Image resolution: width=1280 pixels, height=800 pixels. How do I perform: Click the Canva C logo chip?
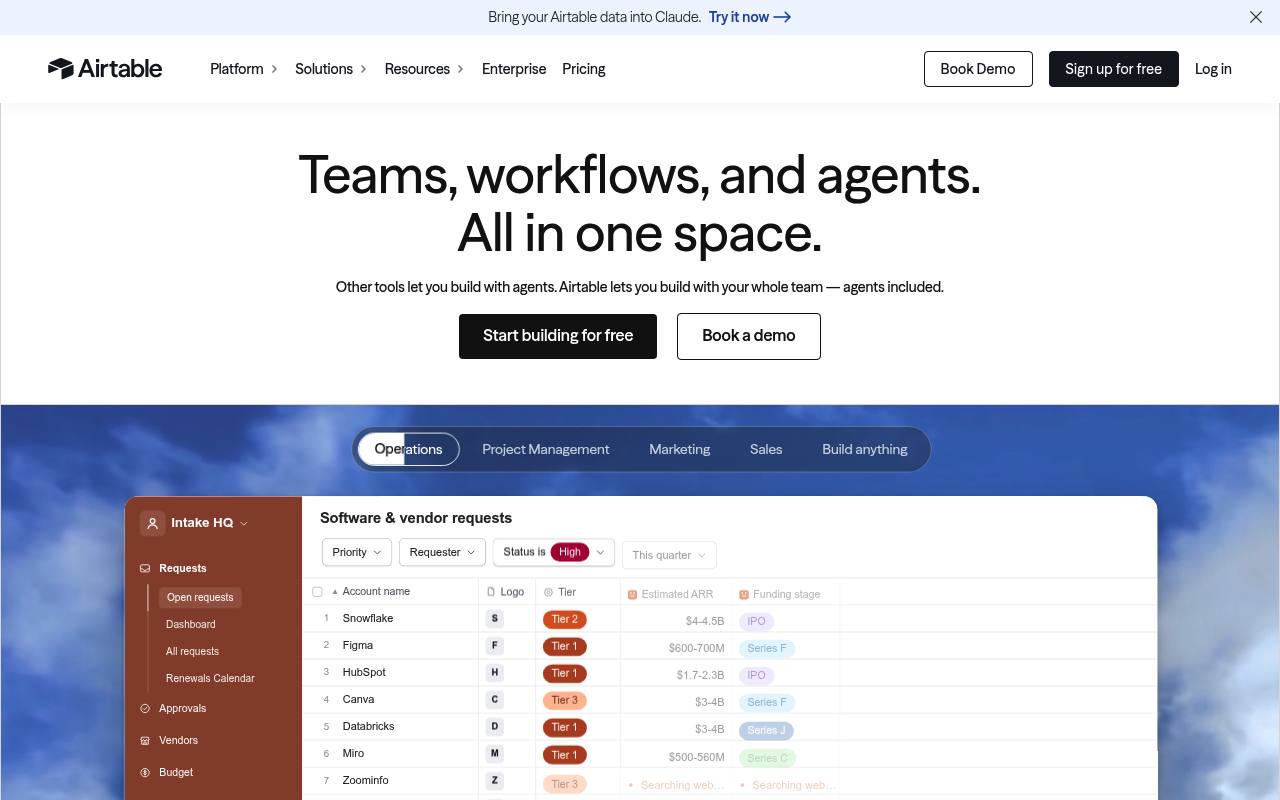[494, 700]
